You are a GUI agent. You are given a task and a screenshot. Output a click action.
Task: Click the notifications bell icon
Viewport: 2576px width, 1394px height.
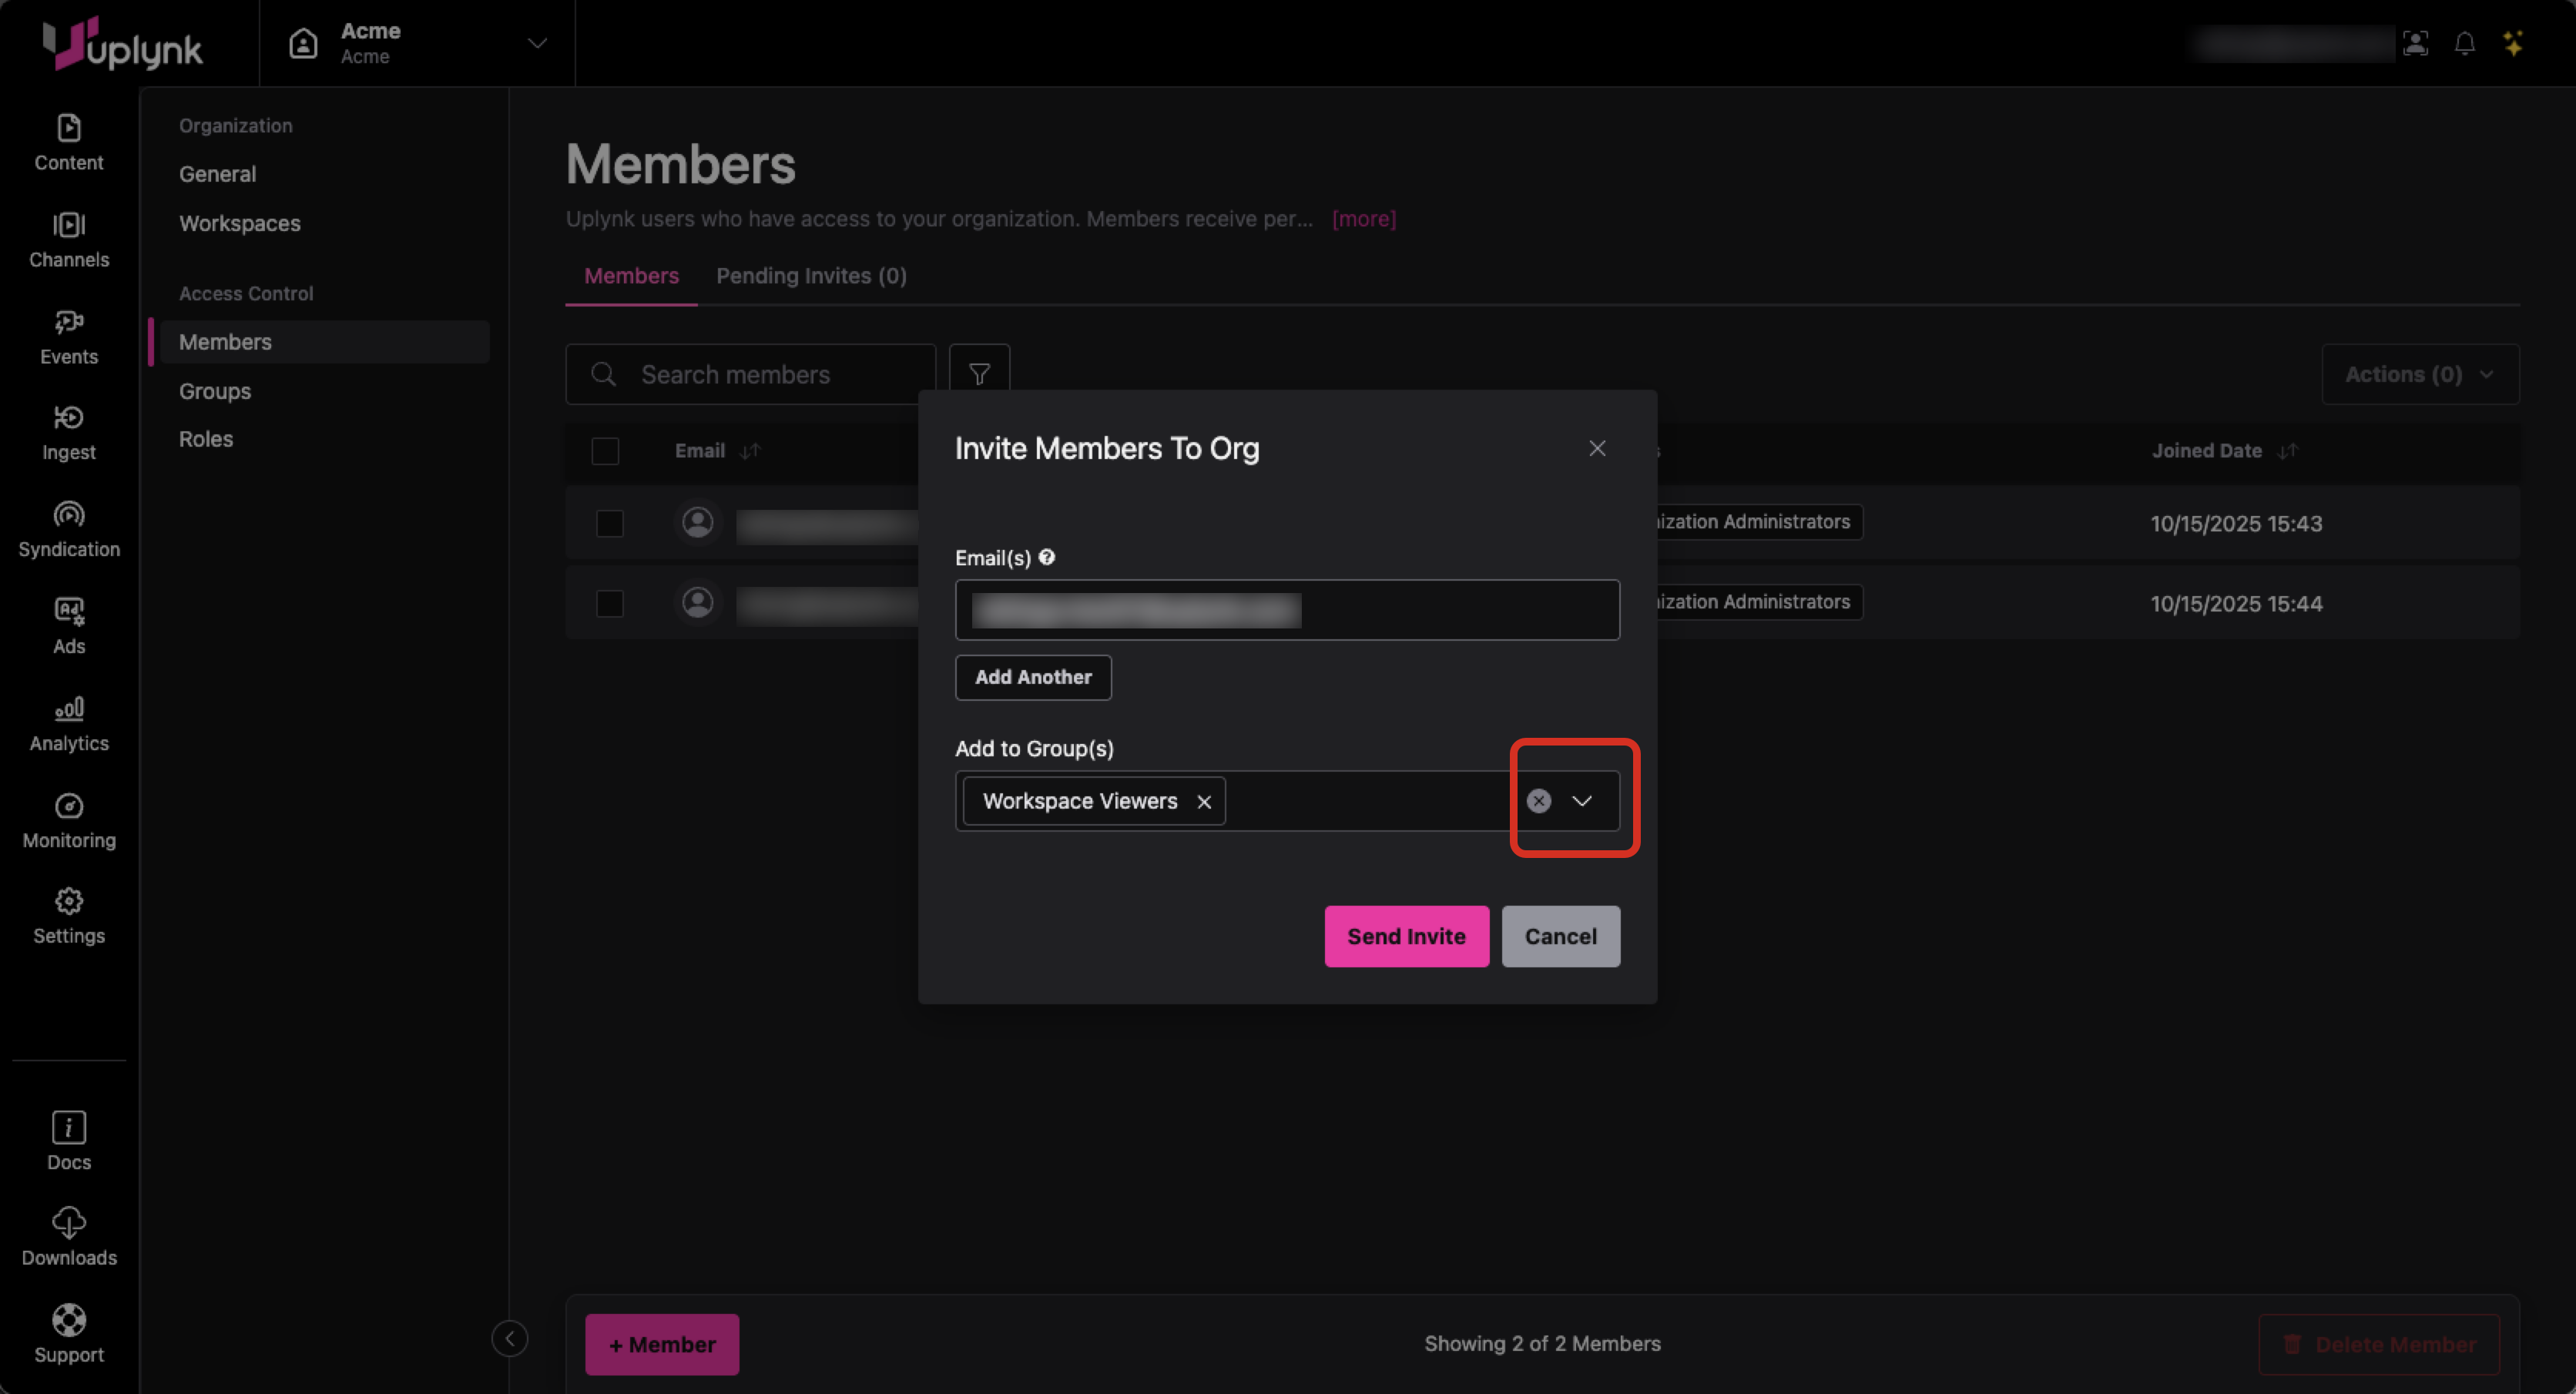pos(2464,44)
